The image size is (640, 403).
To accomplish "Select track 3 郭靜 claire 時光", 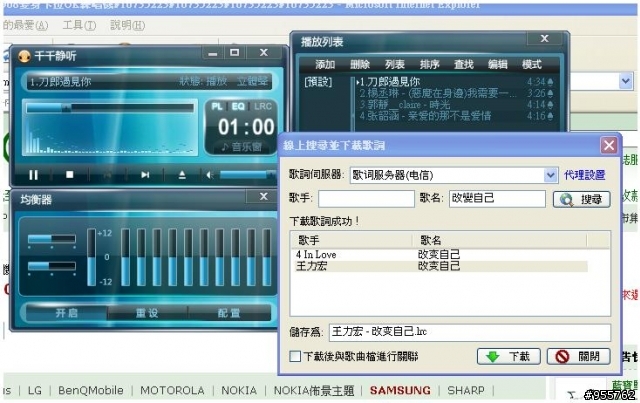I will (x=455, y=105).
